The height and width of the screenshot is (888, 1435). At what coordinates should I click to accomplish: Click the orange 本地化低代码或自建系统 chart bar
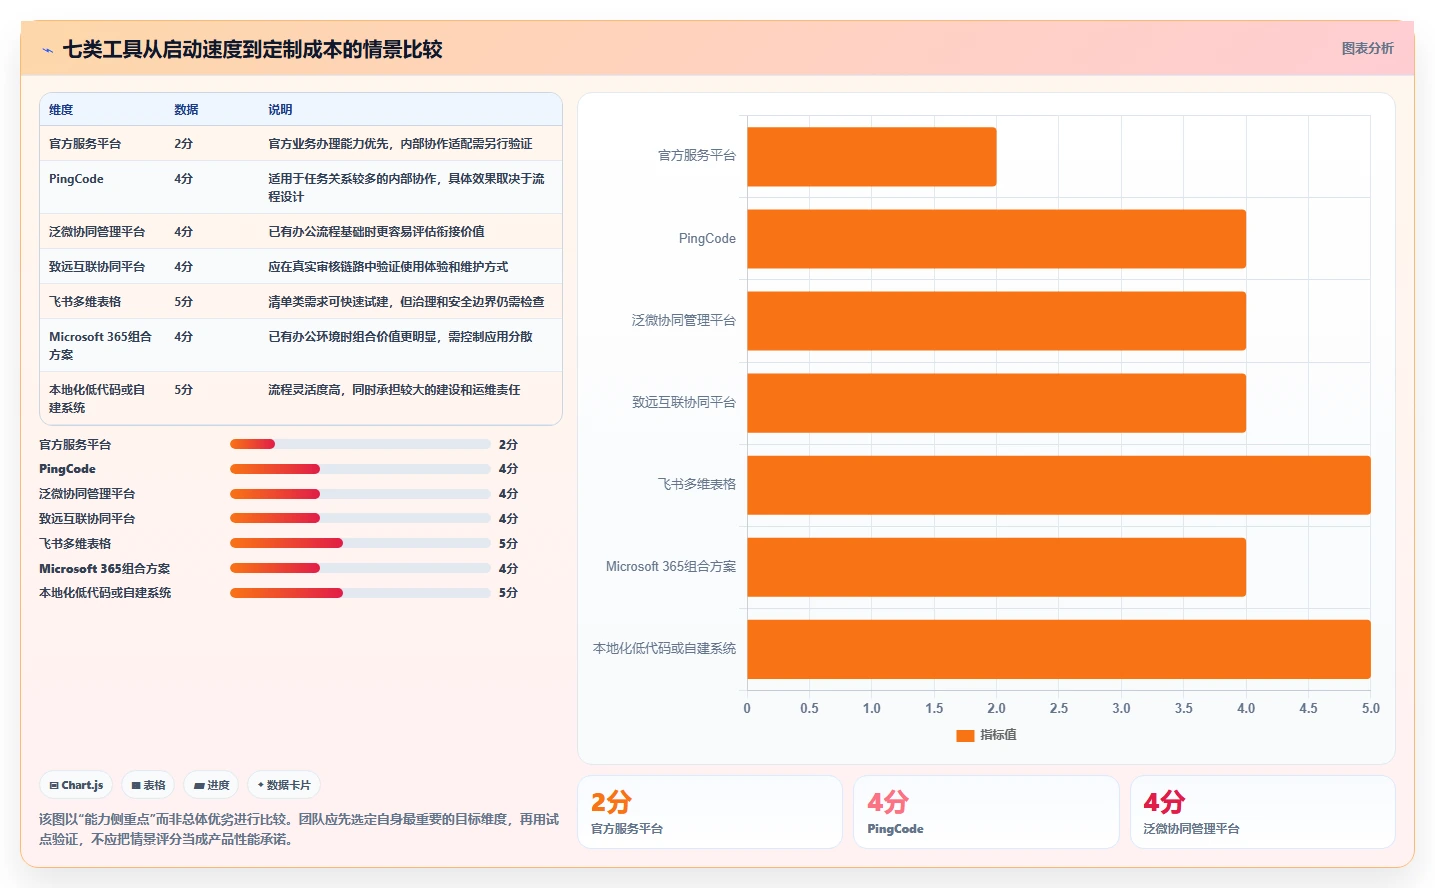[x=1059, y=649]
